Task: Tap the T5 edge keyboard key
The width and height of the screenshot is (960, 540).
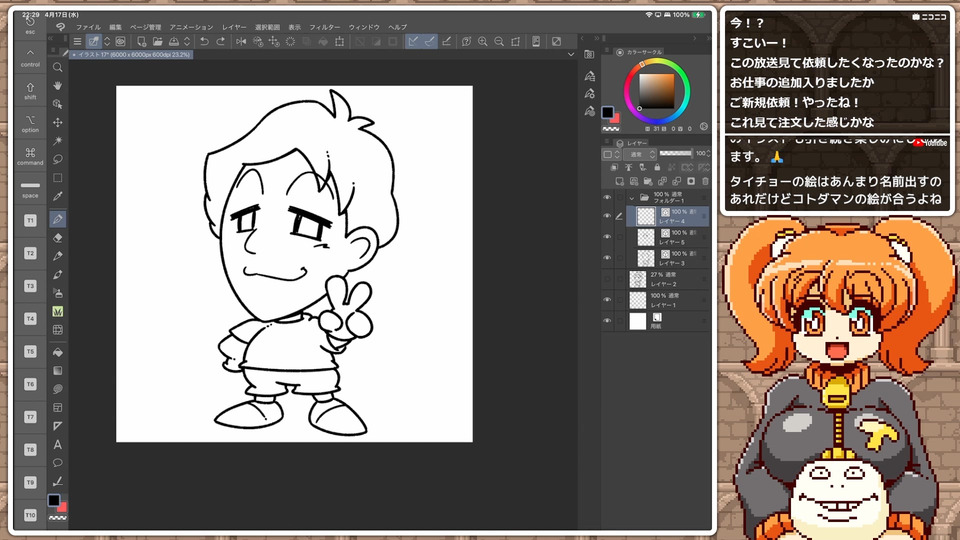Action: (x=30, y=351)
